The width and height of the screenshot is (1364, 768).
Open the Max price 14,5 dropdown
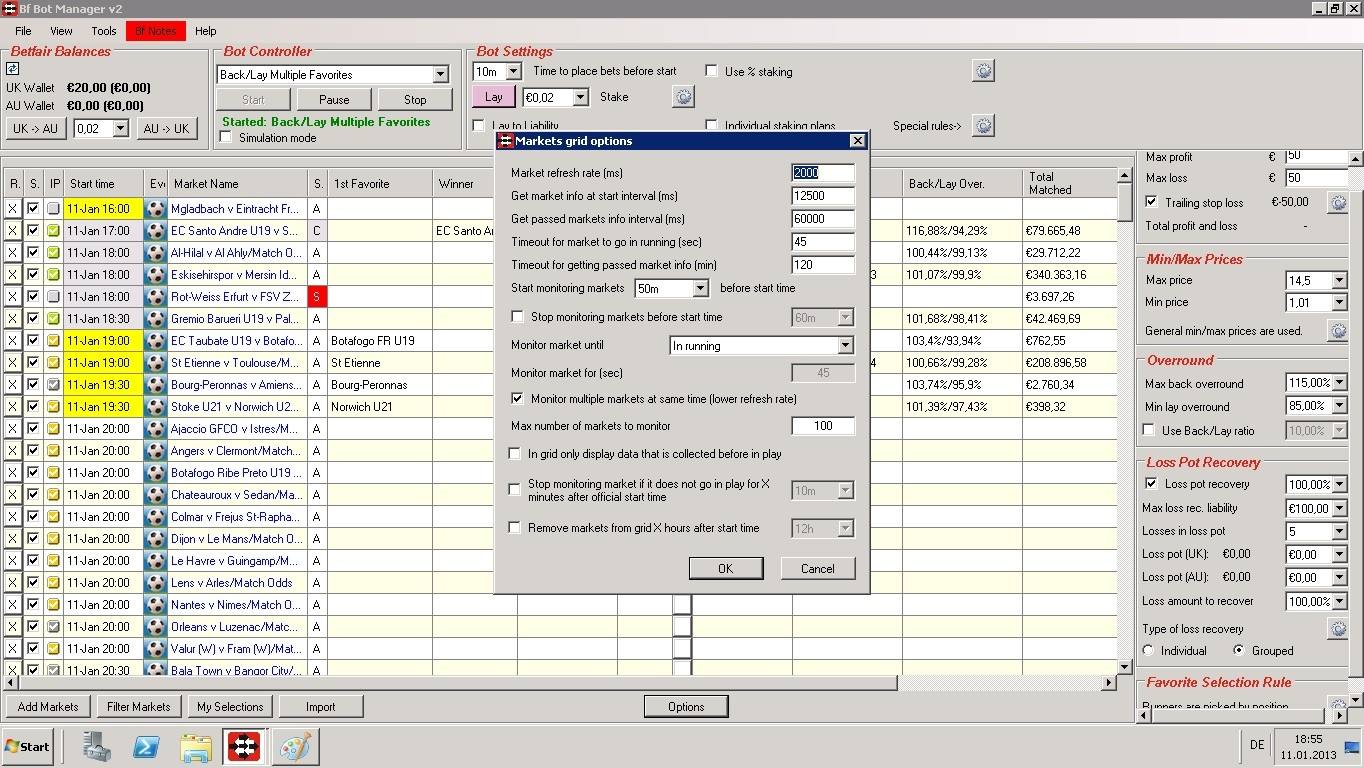click(1339, 280)
